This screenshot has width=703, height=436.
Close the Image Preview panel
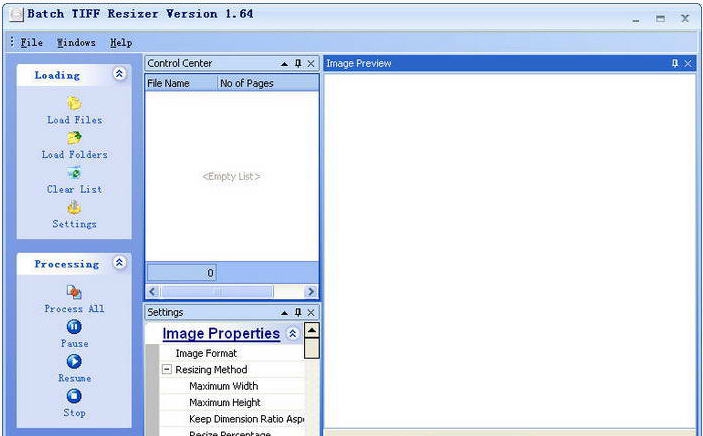click(688, 64)
